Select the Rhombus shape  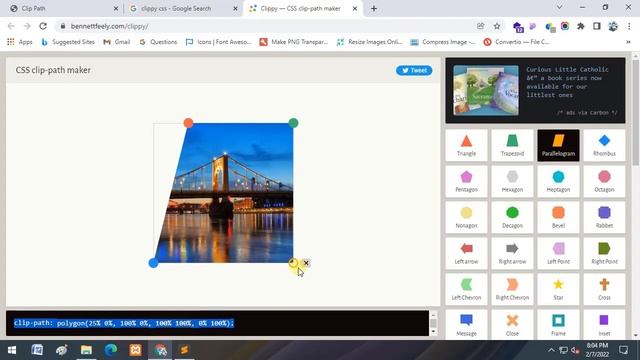pos(604,145)
